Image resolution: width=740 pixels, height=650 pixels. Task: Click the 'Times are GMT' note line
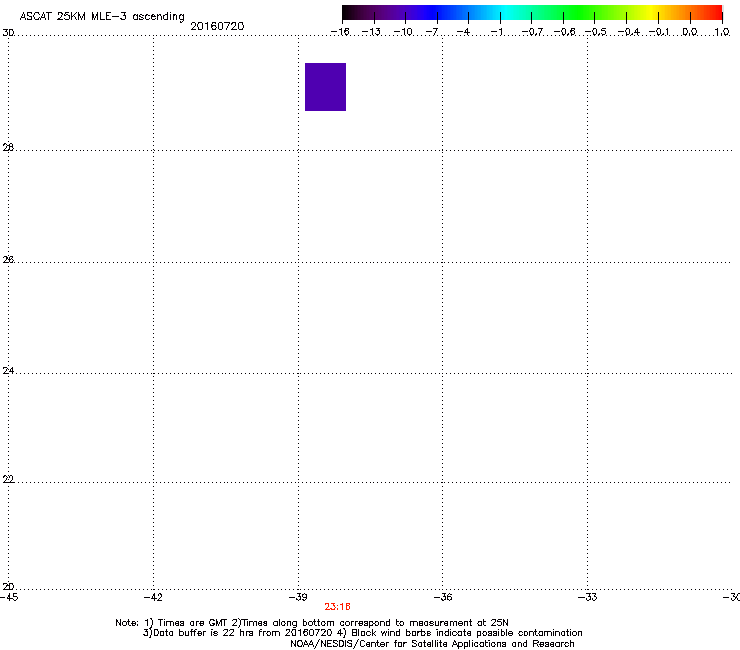[312, 623]
